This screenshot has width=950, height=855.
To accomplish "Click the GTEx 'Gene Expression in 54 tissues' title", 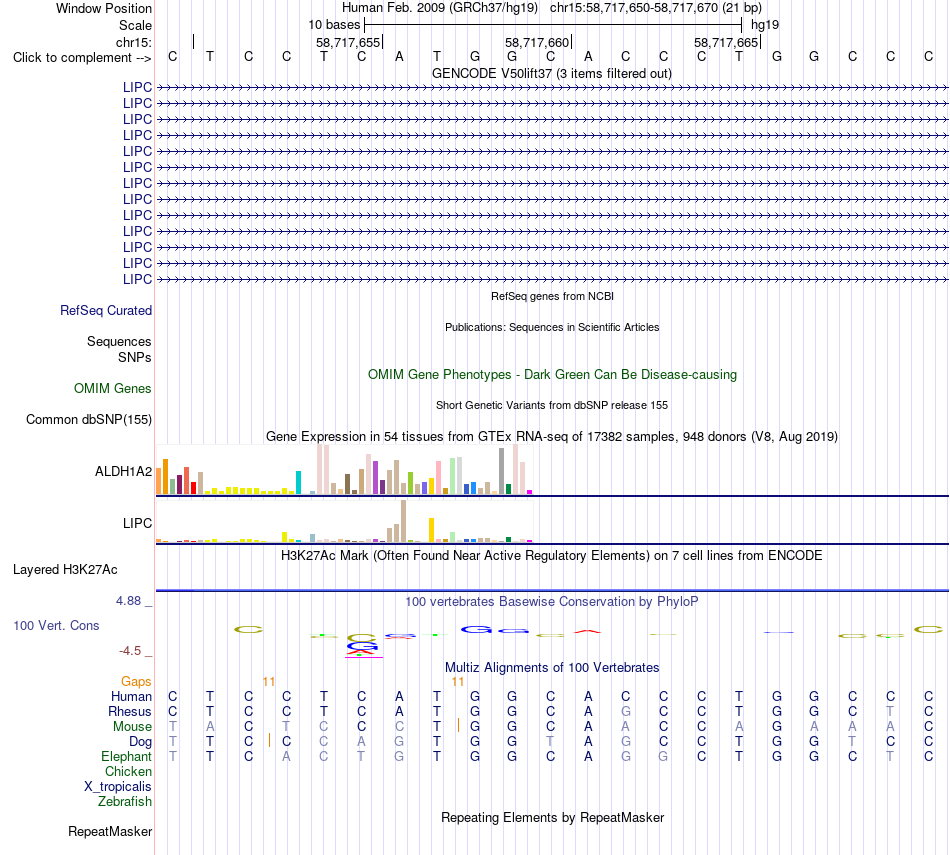I will pos(552,436).
